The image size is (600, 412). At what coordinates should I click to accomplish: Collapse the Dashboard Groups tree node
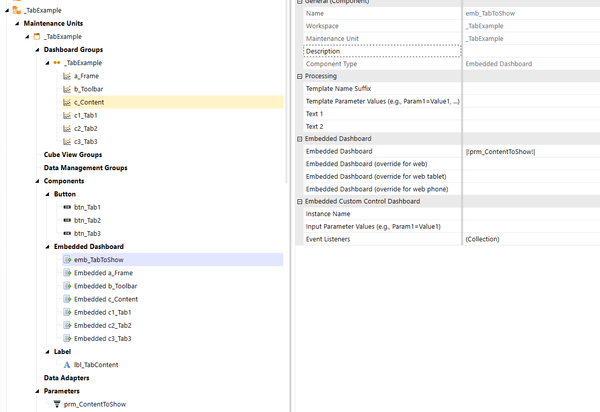38,49
